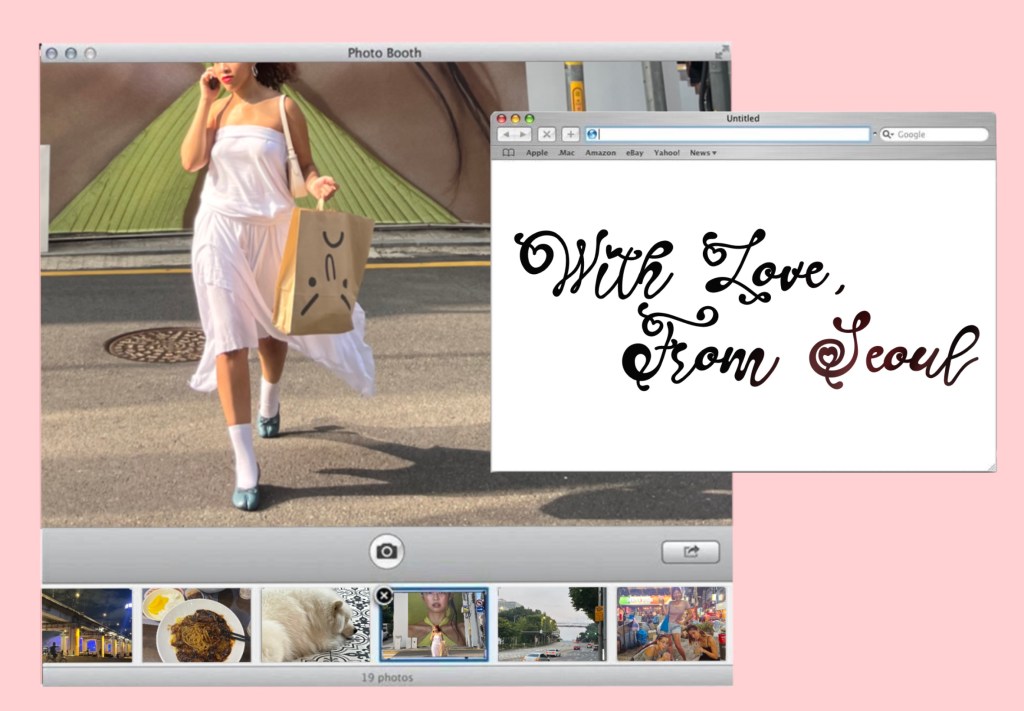Click the Photo Booth fullscreen arrows icon

(x=721, y=53)
